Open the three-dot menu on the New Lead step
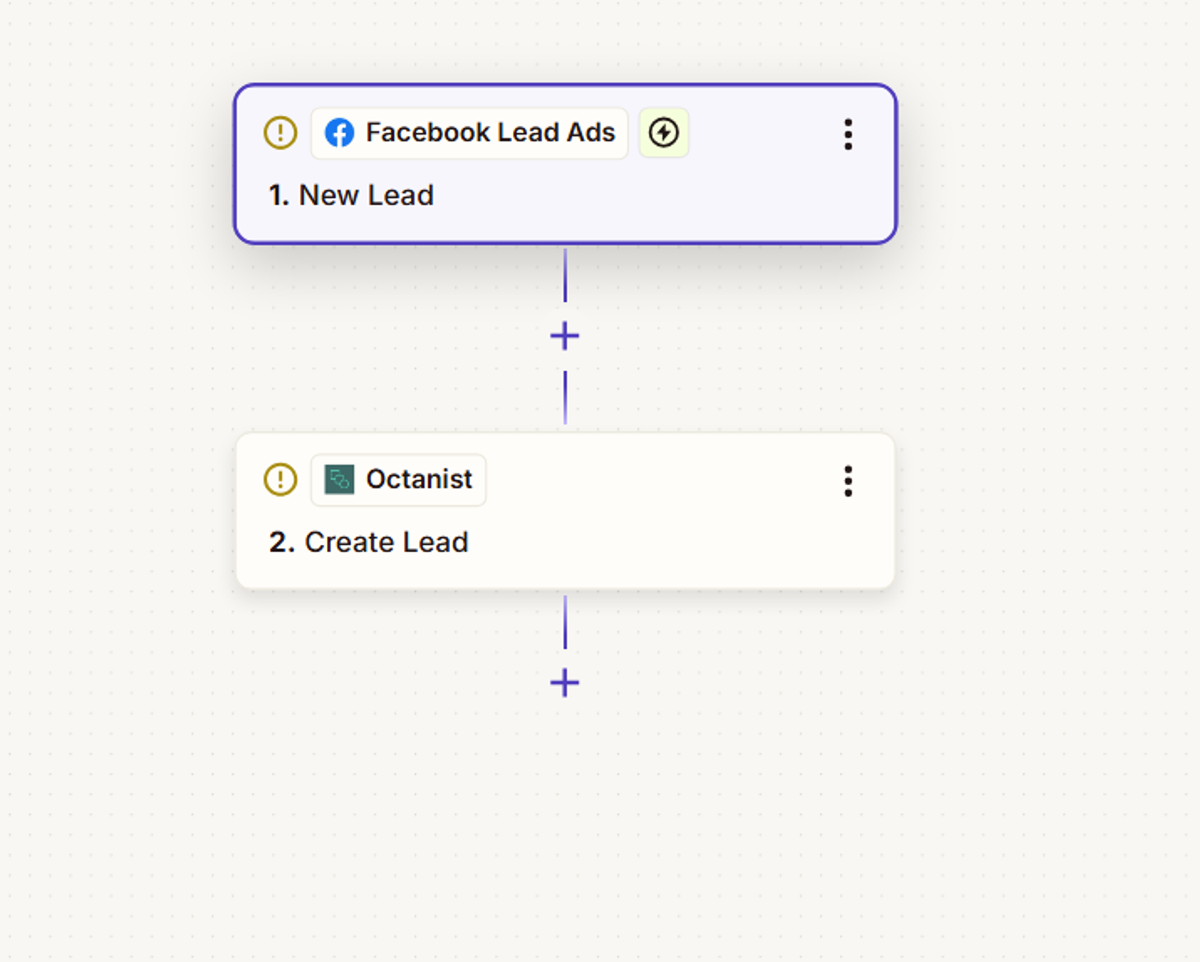This screenshot has height=962, width=1200. coord(848,134)
